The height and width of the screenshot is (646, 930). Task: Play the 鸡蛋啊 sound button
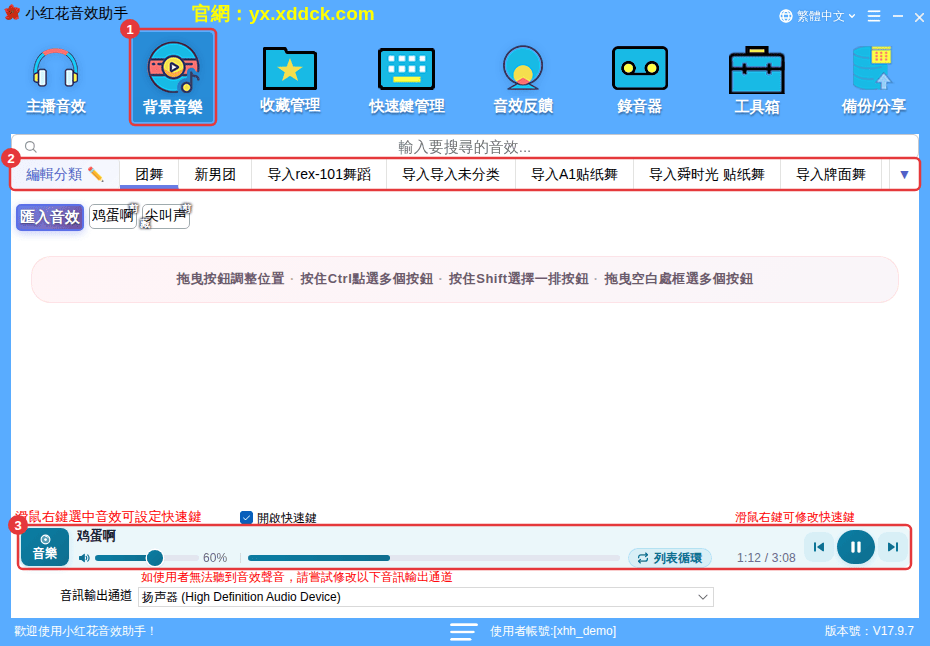[113, 216]
